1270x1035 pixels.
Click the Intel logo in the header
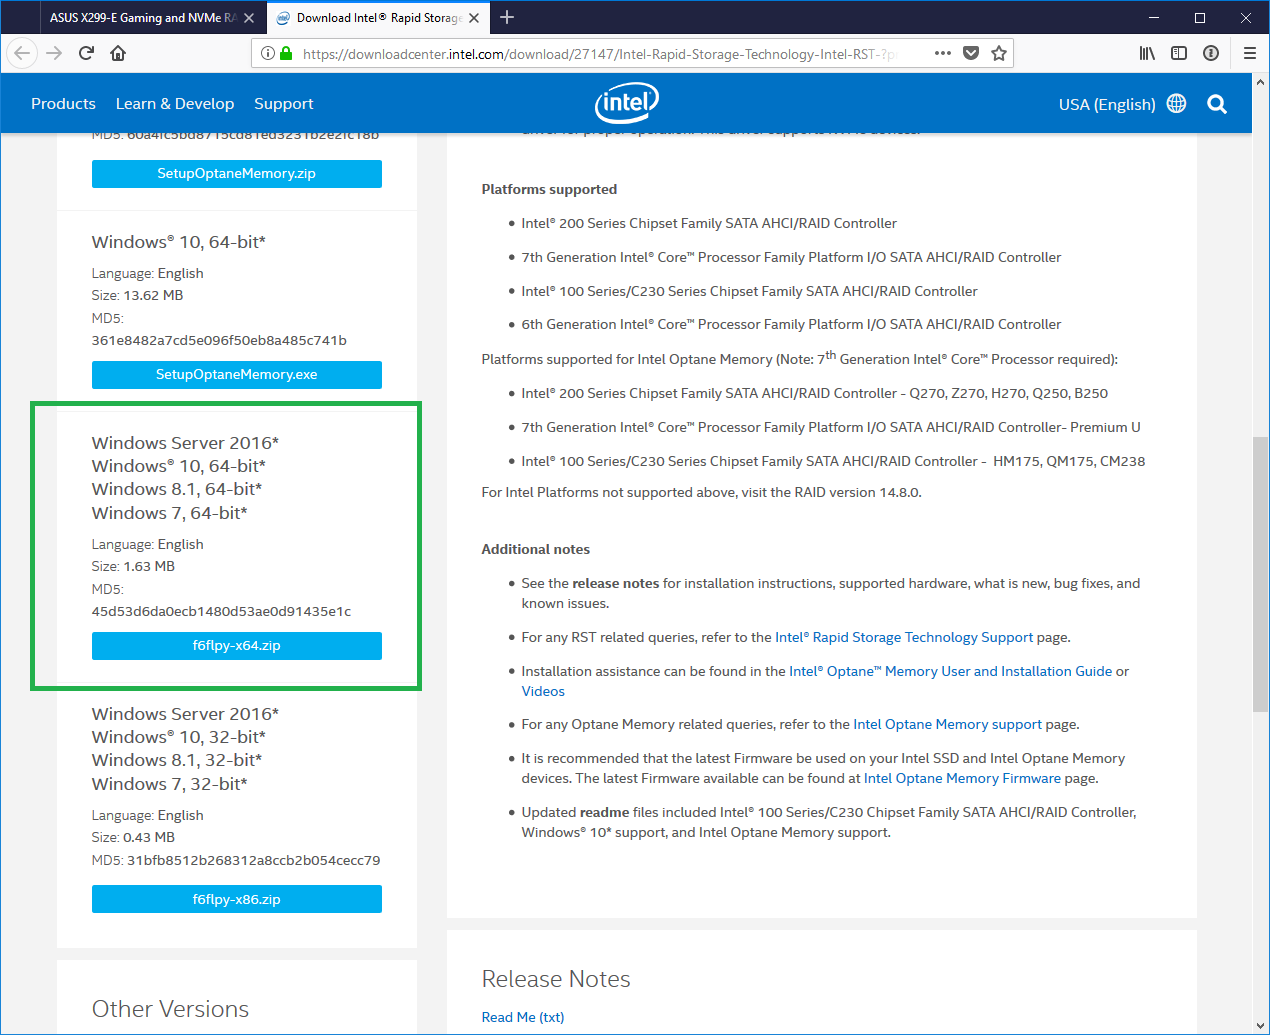(x=627, y=102)
